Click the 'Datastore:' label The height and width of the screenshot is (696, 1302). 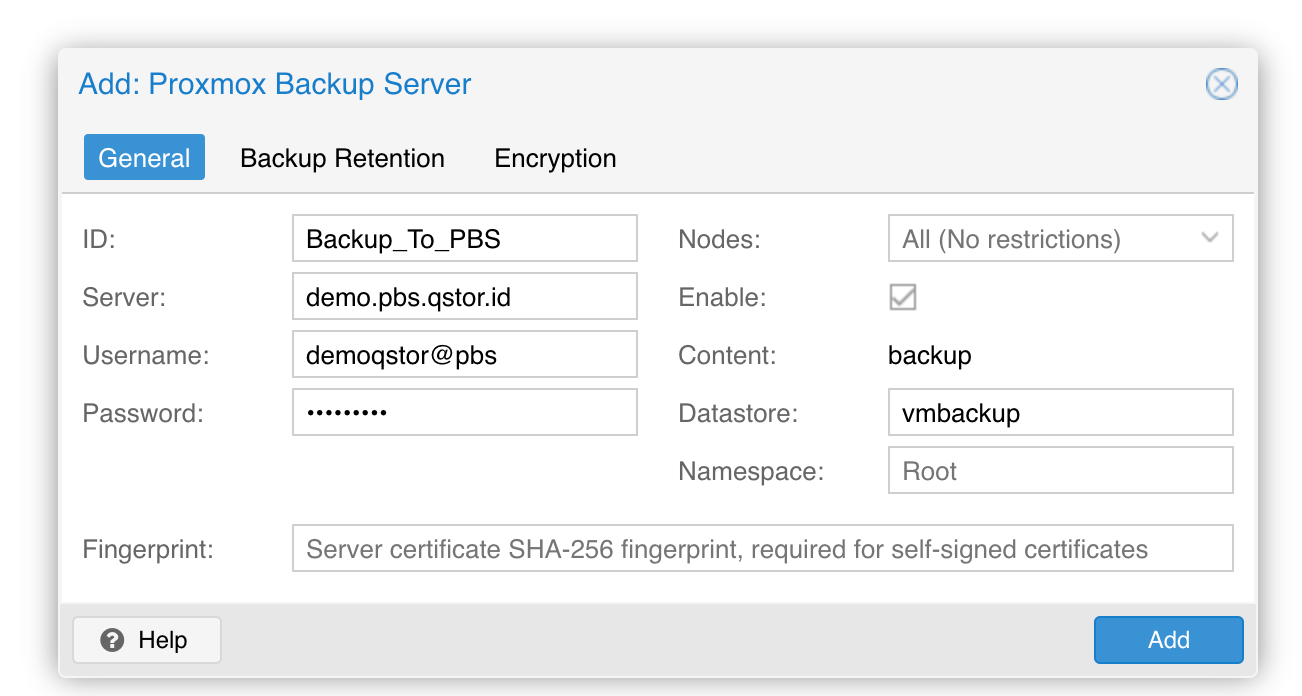[x=738, y=413]
